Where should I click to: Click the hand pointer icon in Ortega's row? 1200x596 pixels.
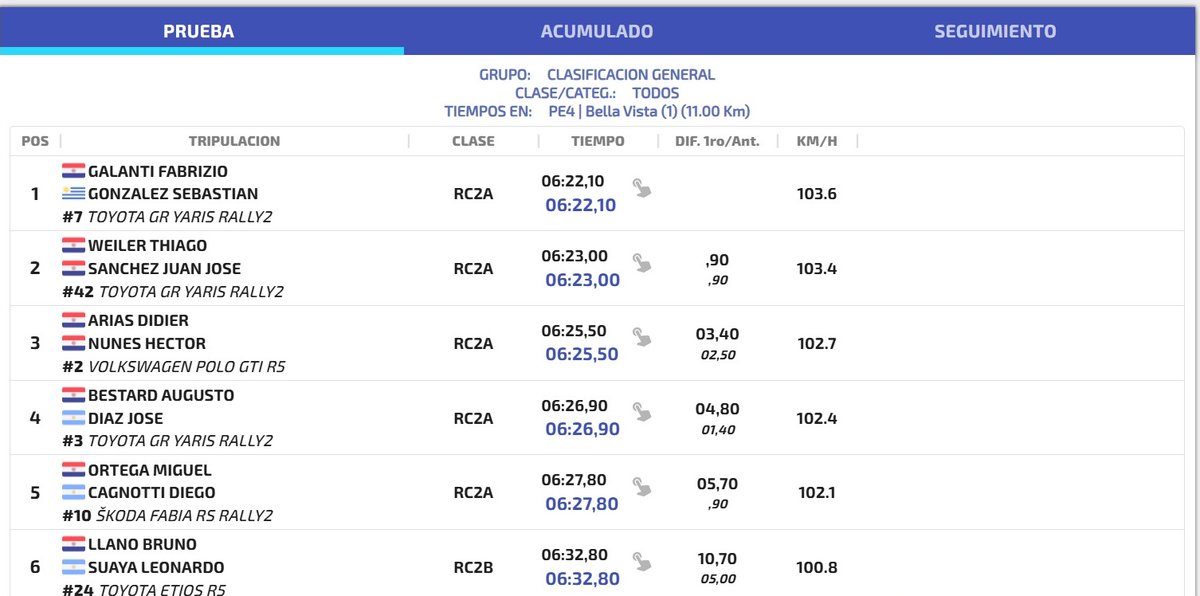(x=642, y=487)
